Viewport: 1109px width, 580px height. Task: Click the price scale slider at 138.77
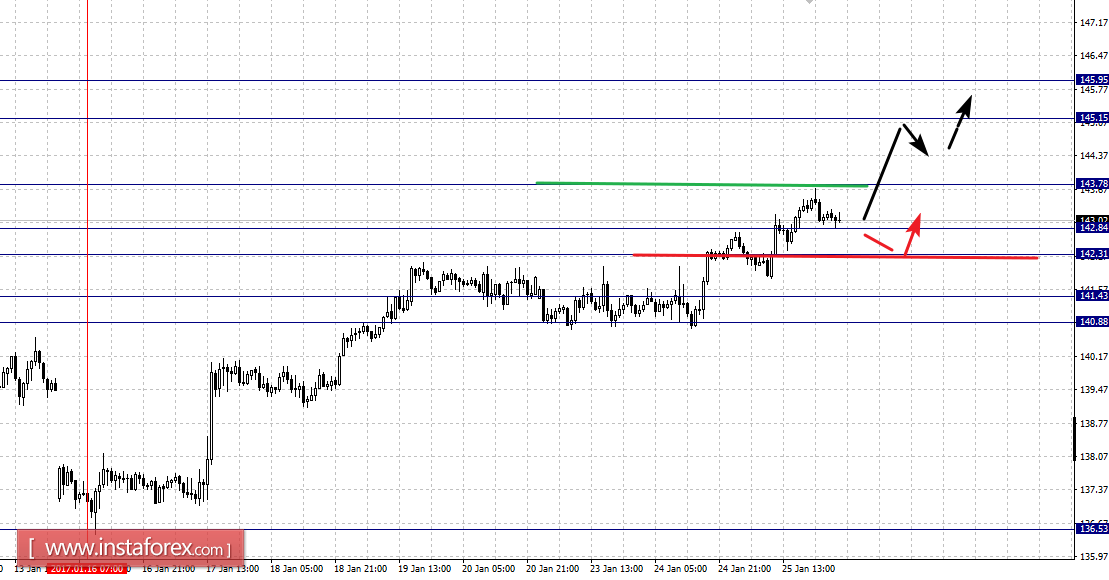1075,439
